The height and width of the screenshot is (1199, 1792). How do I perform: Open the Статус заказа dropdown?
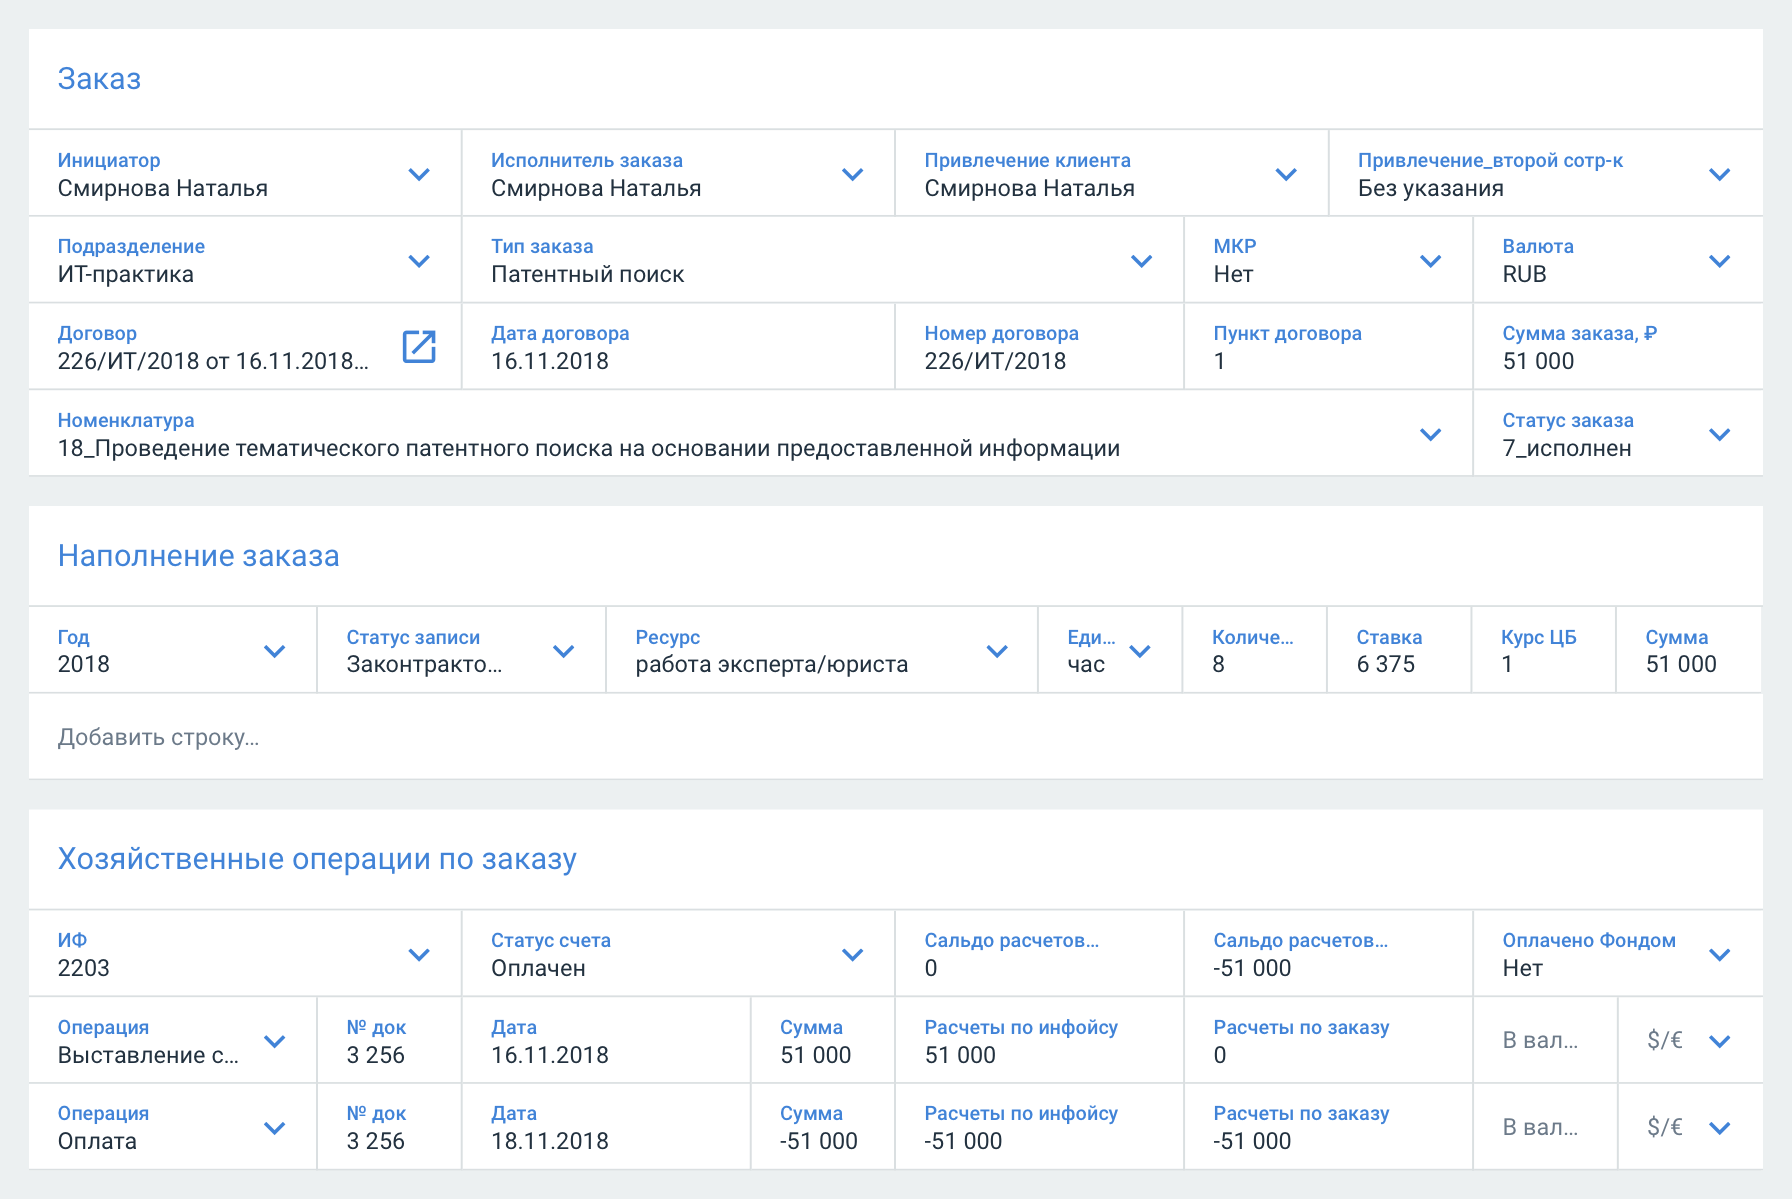point(1719,434)
